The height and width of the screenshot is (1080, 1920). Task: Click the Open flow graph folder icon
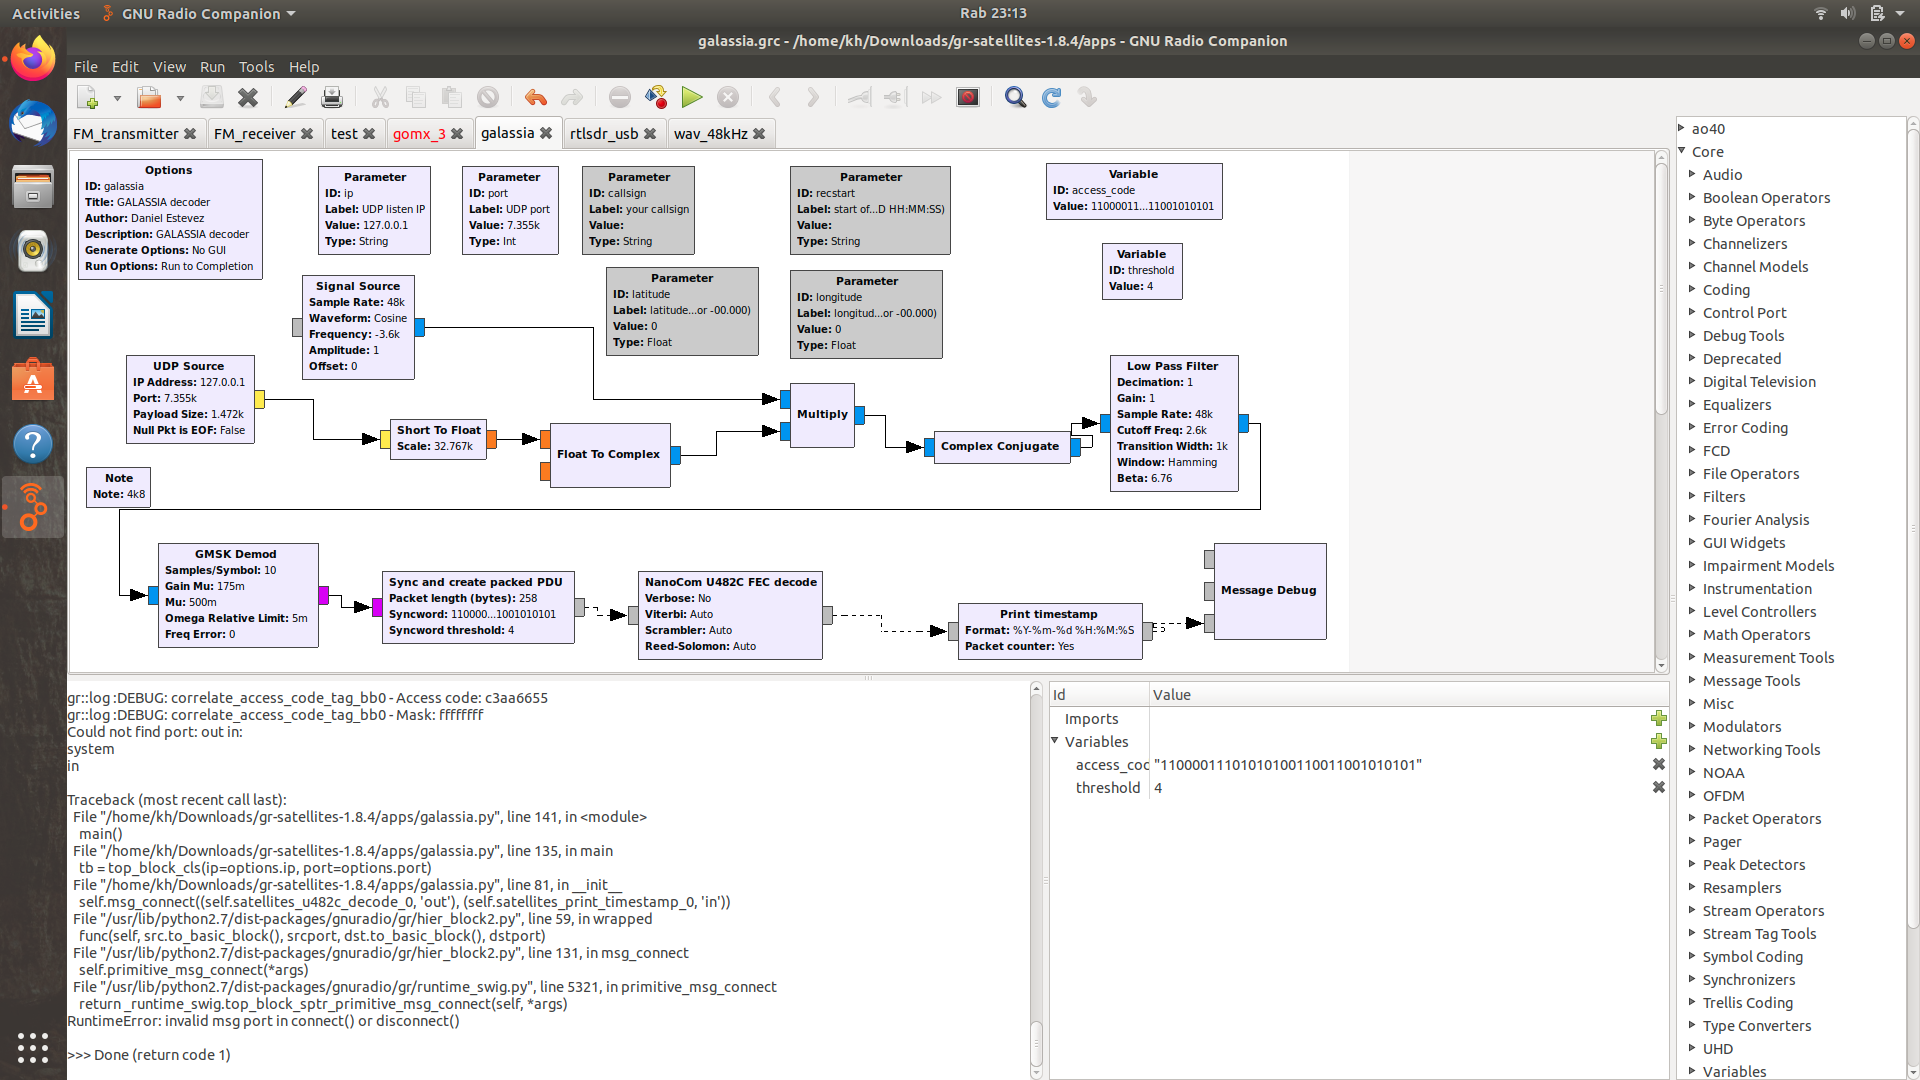point(149,97)
